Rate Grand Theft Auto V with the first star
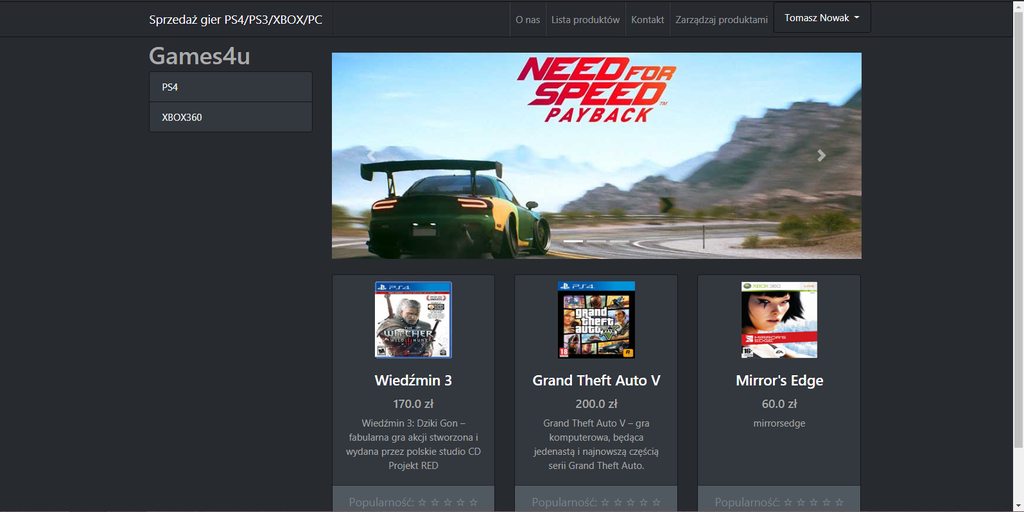 (605, 502)
